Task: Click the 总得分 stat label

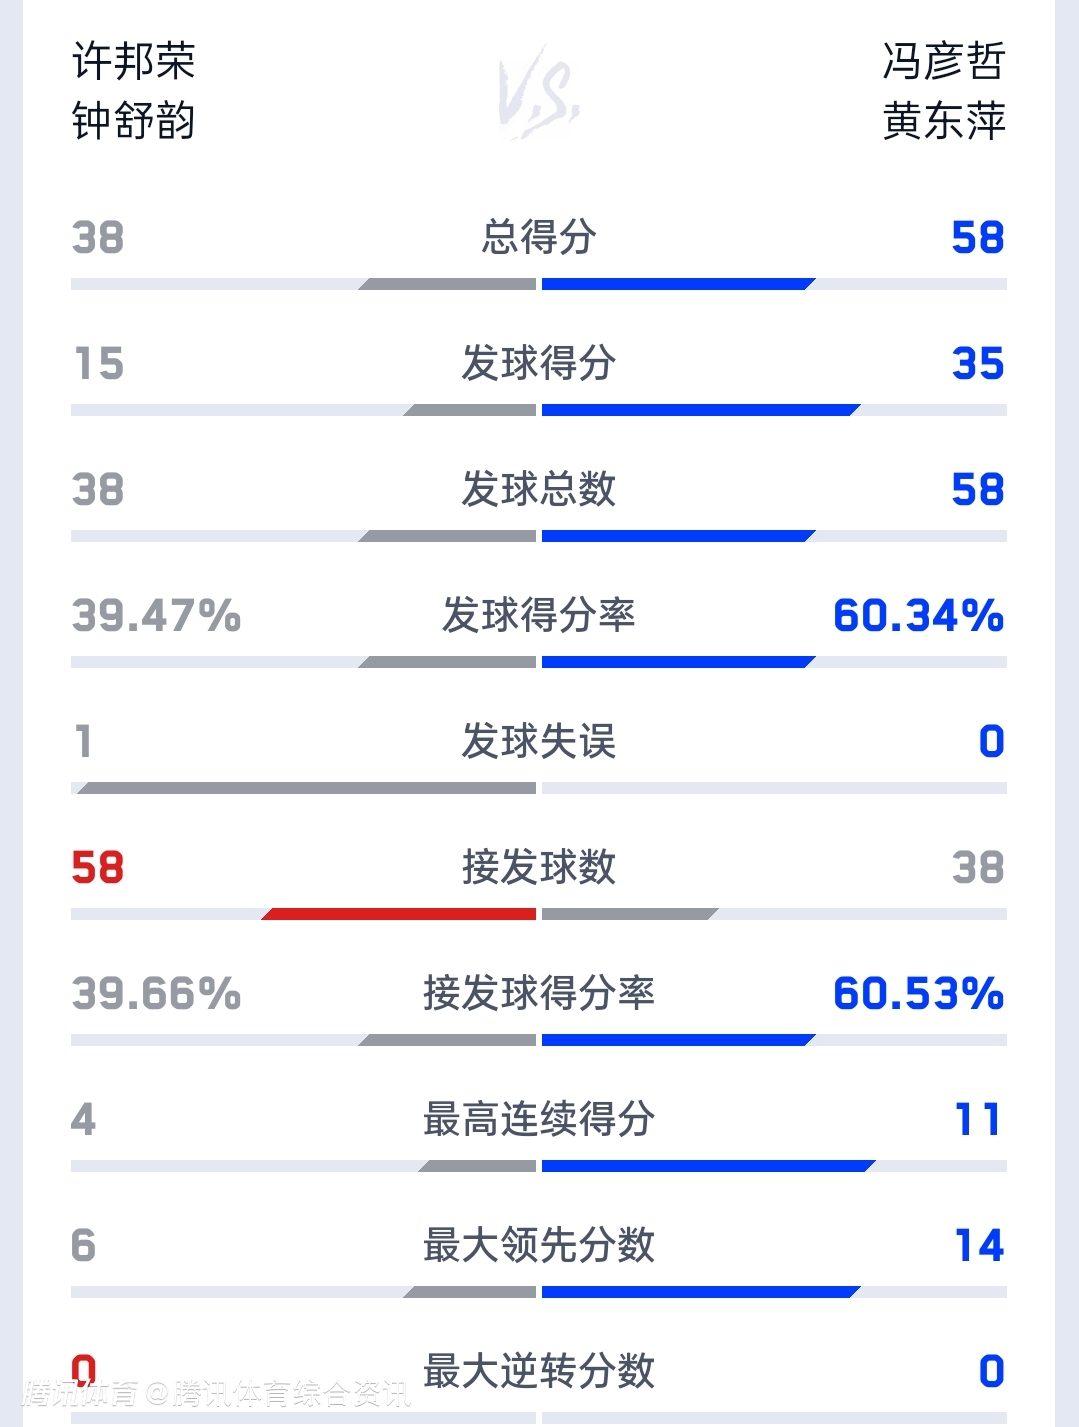Action: (x=539, y=238)
